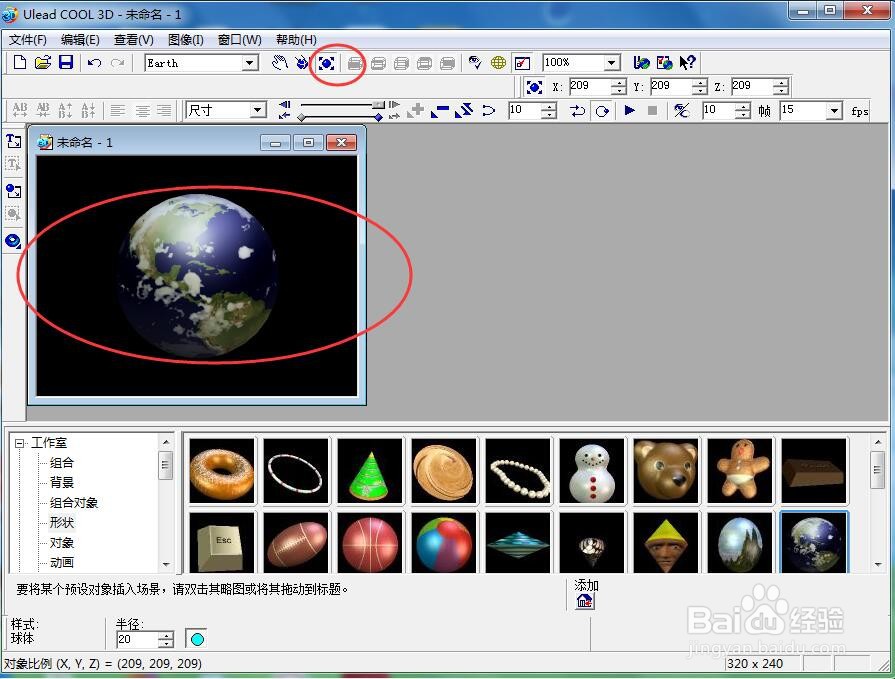The width and height of the screenshot is (895, 679).
Task: Click the cyan color swatch
Action: click(x=196, y=639)
